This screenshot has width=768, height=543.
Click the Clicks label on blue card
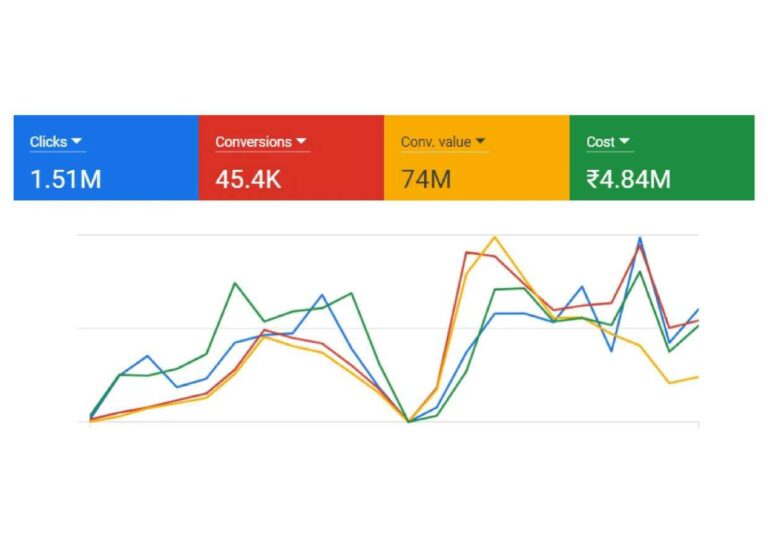(48, 142)
